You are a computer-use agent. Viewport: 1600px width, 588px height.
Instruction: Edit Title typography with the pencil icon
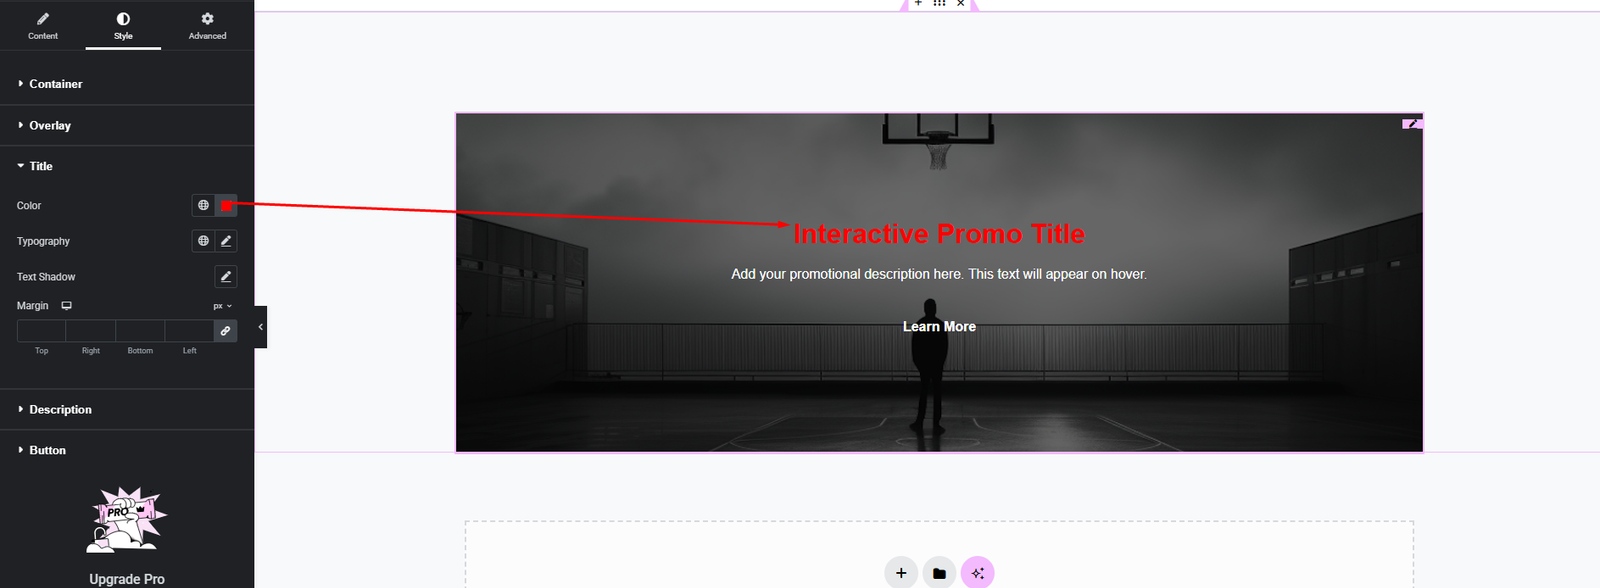226,241
